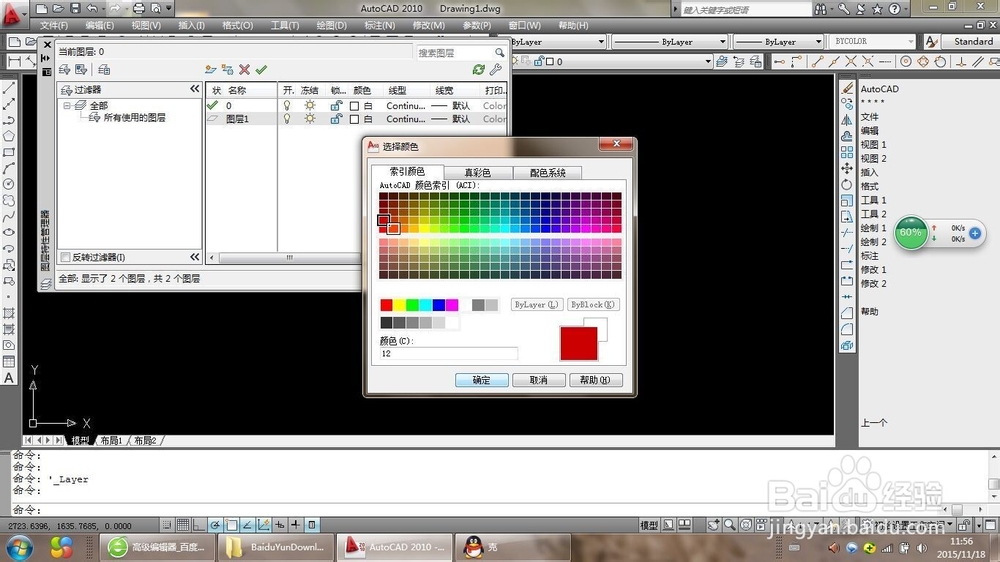The width and height of the screenshot is (1000, 562).
Task: Click the New Group Filter icon
Action: 81,70
